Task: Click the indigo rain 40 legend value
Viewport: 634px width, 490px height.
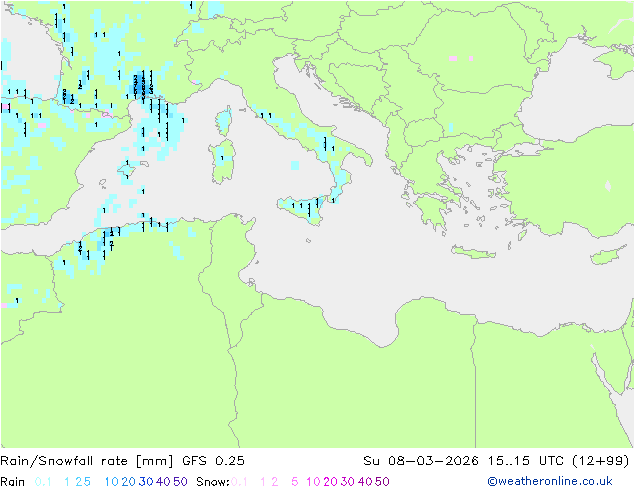Action: point(163,482)
